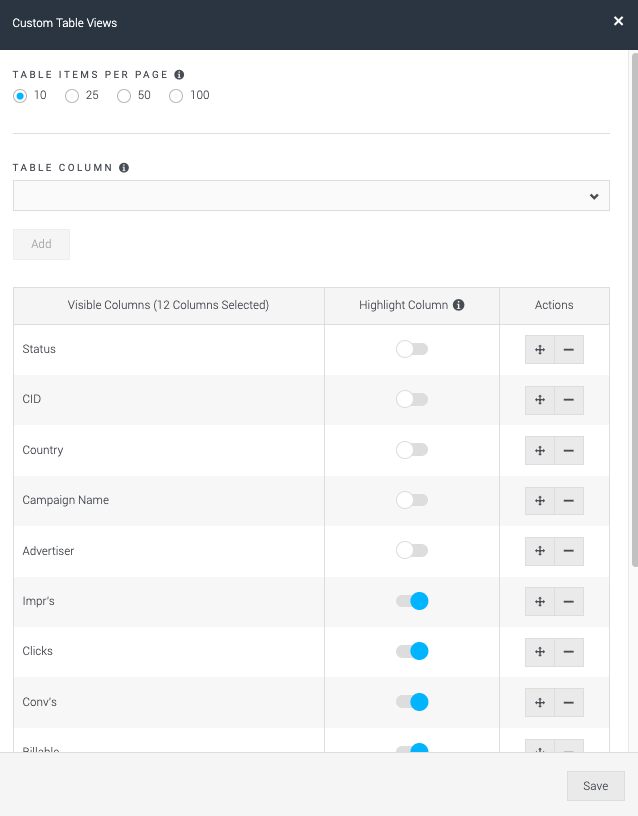Disable highlight for Clicks column
Image resolution: width=638 pixels, height=816 pixels.
(x=412, y=651)
